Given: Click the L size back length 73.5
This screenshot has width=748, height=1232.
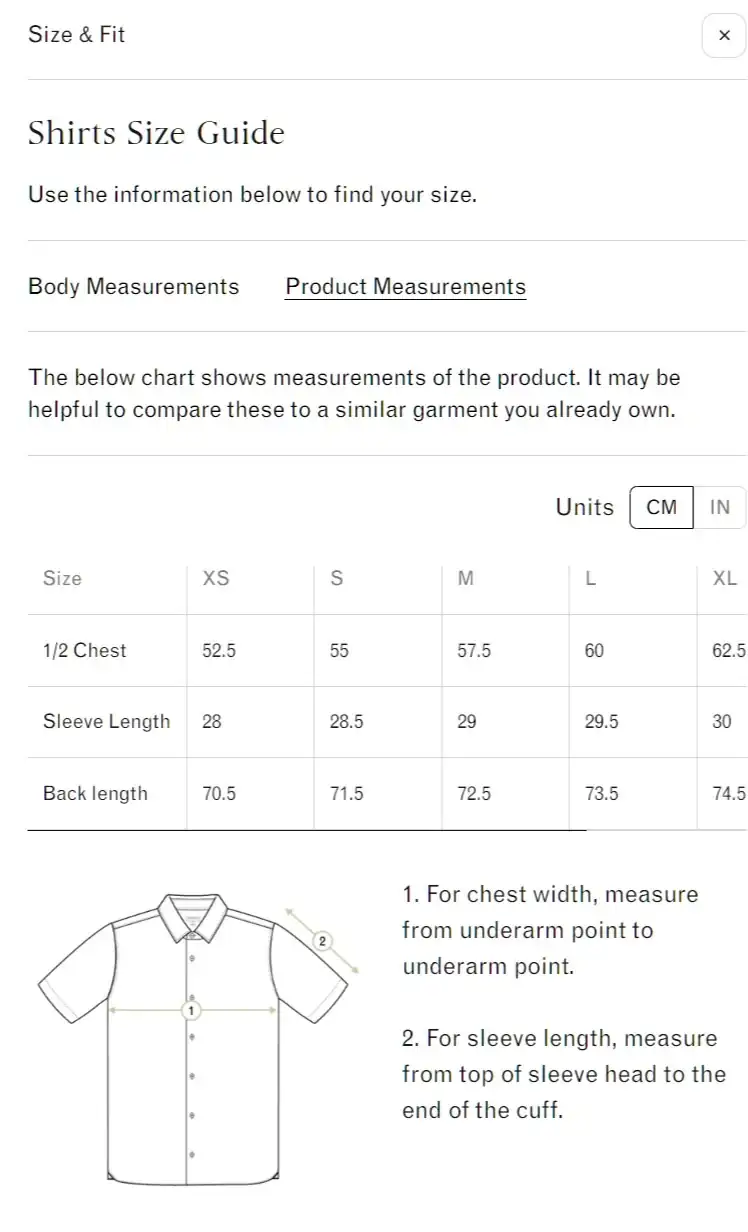Looking at the screenshot, I should (x=602, y=793).
